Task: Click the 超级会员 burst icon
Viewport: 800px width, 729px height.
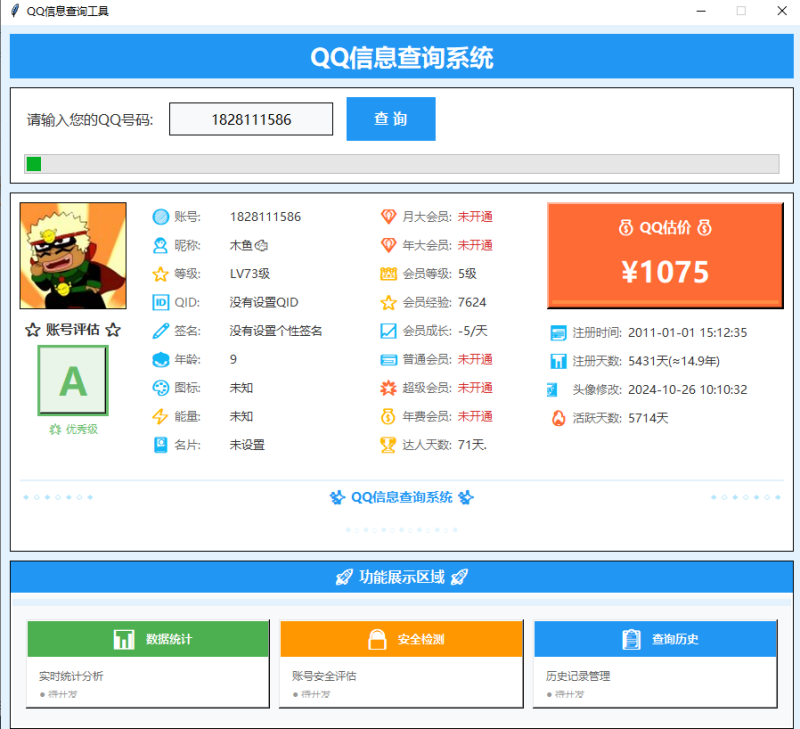Action: point(388,388)
